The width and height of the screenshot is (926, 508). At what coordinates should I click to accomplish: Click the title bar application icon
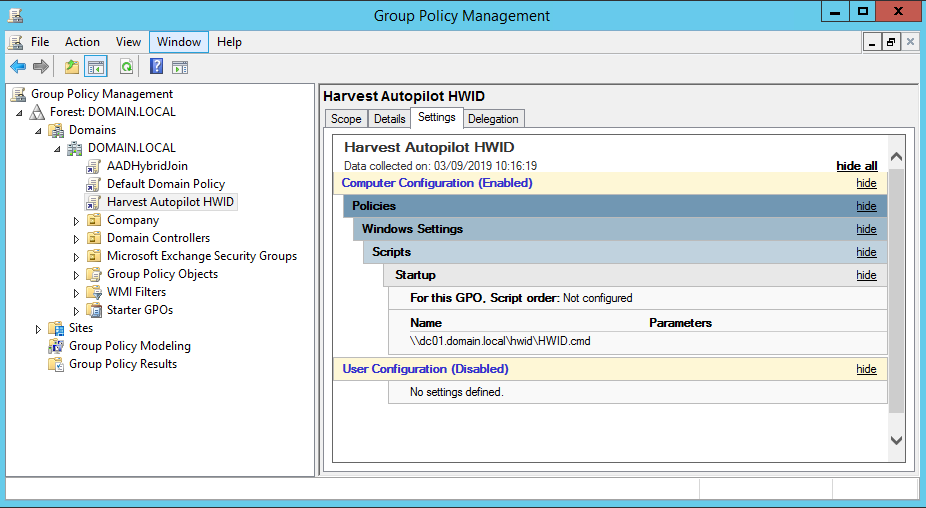click(16, 15)
